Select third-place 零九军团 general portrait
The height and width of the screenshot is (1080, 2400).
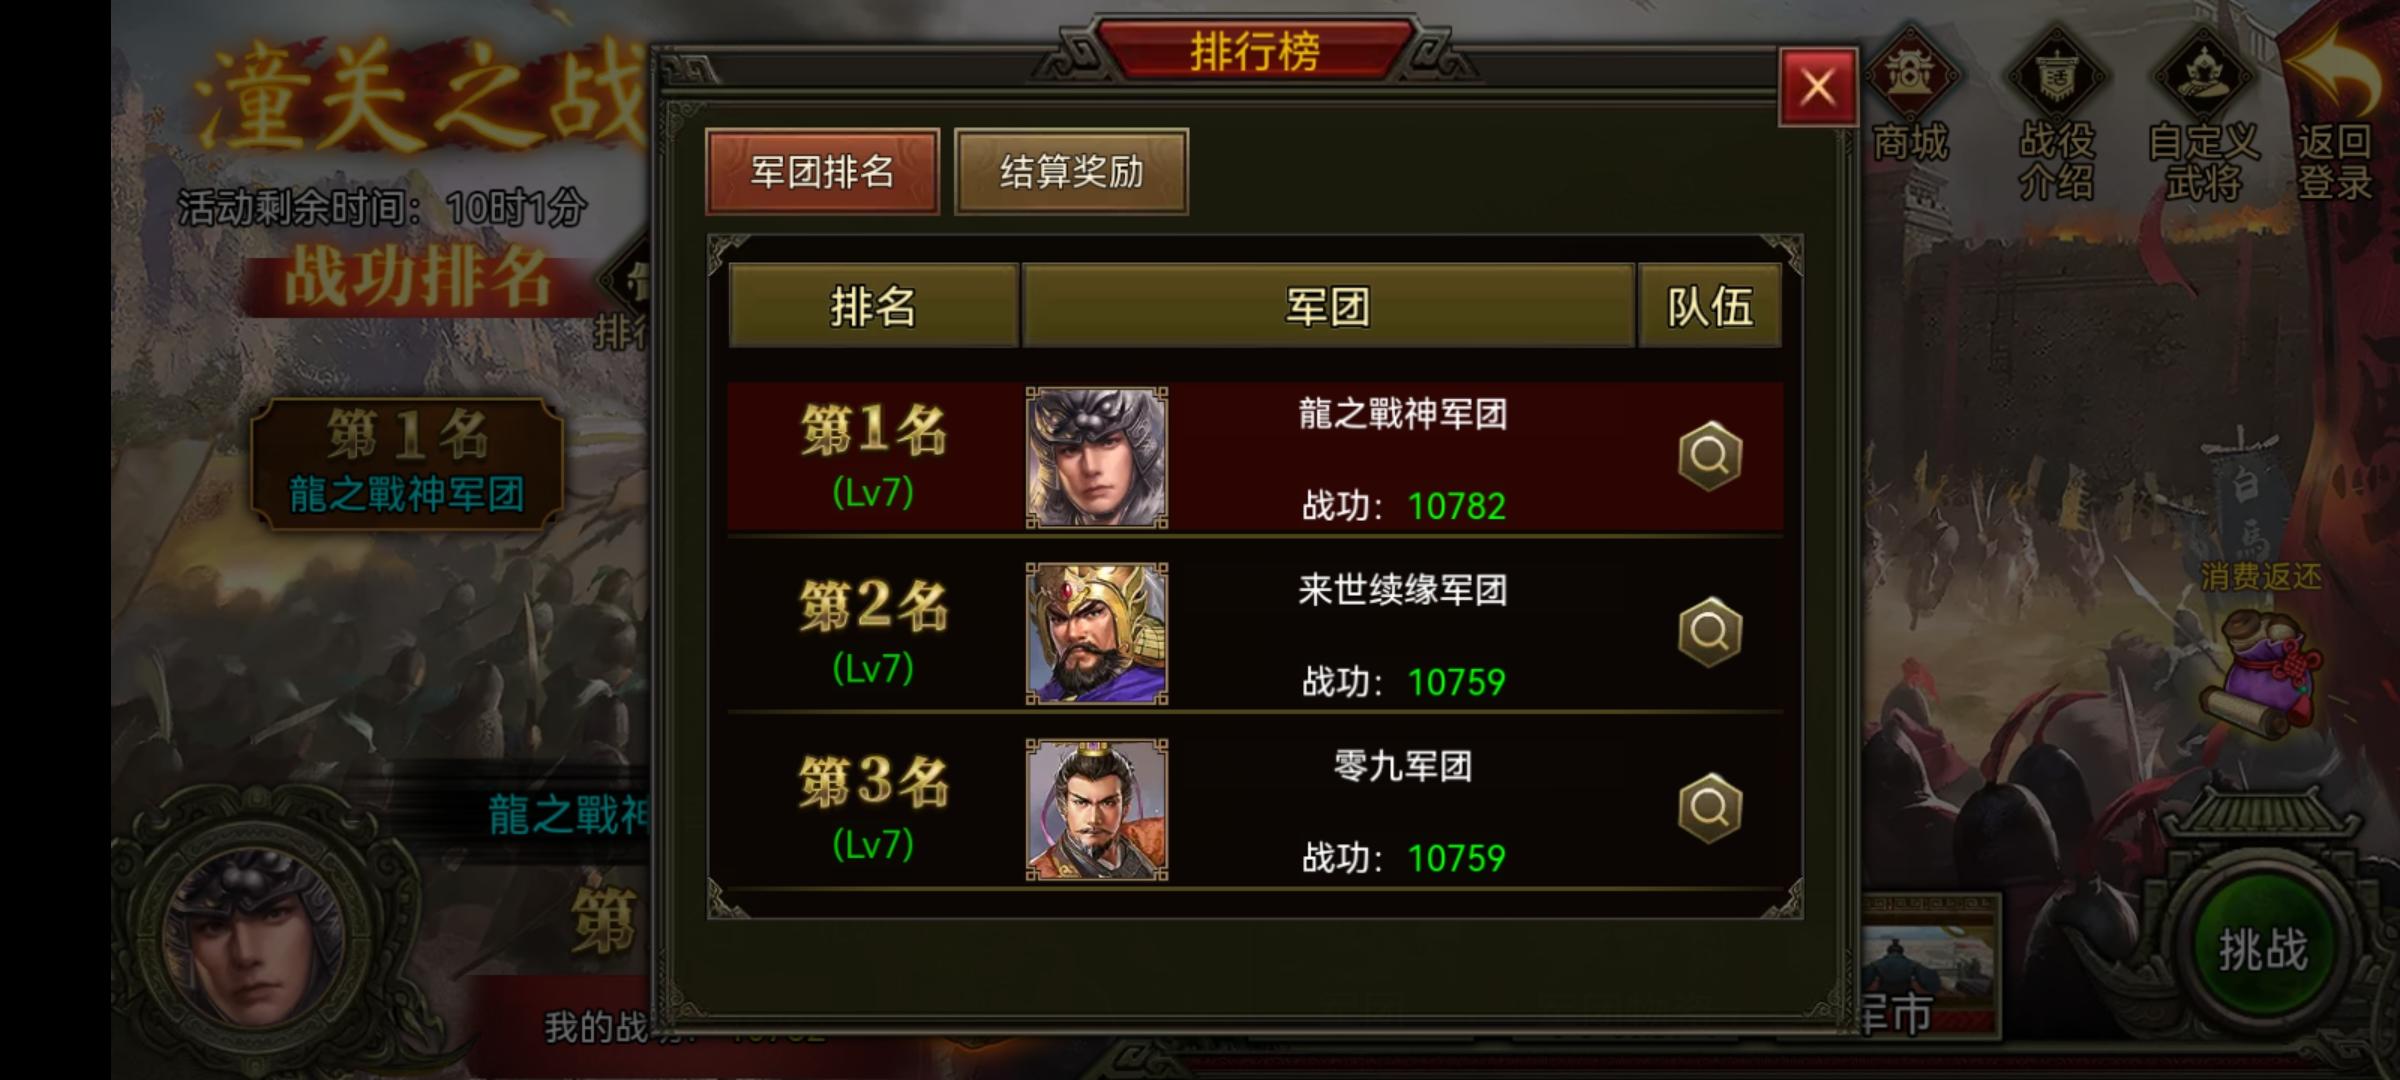pos(1097,810)
